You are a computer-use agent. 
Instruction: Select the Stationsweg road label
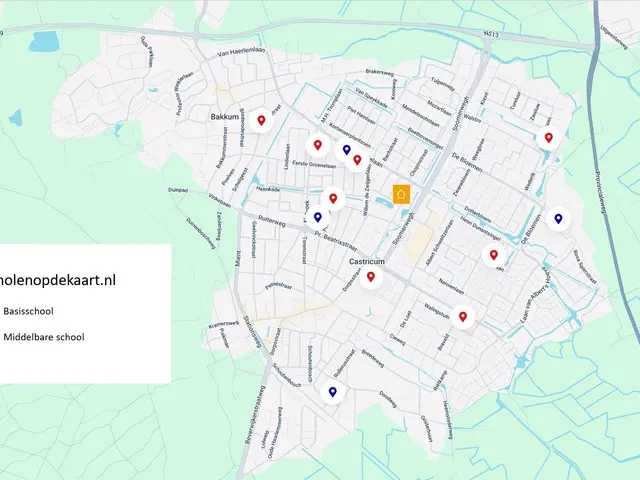252,332
